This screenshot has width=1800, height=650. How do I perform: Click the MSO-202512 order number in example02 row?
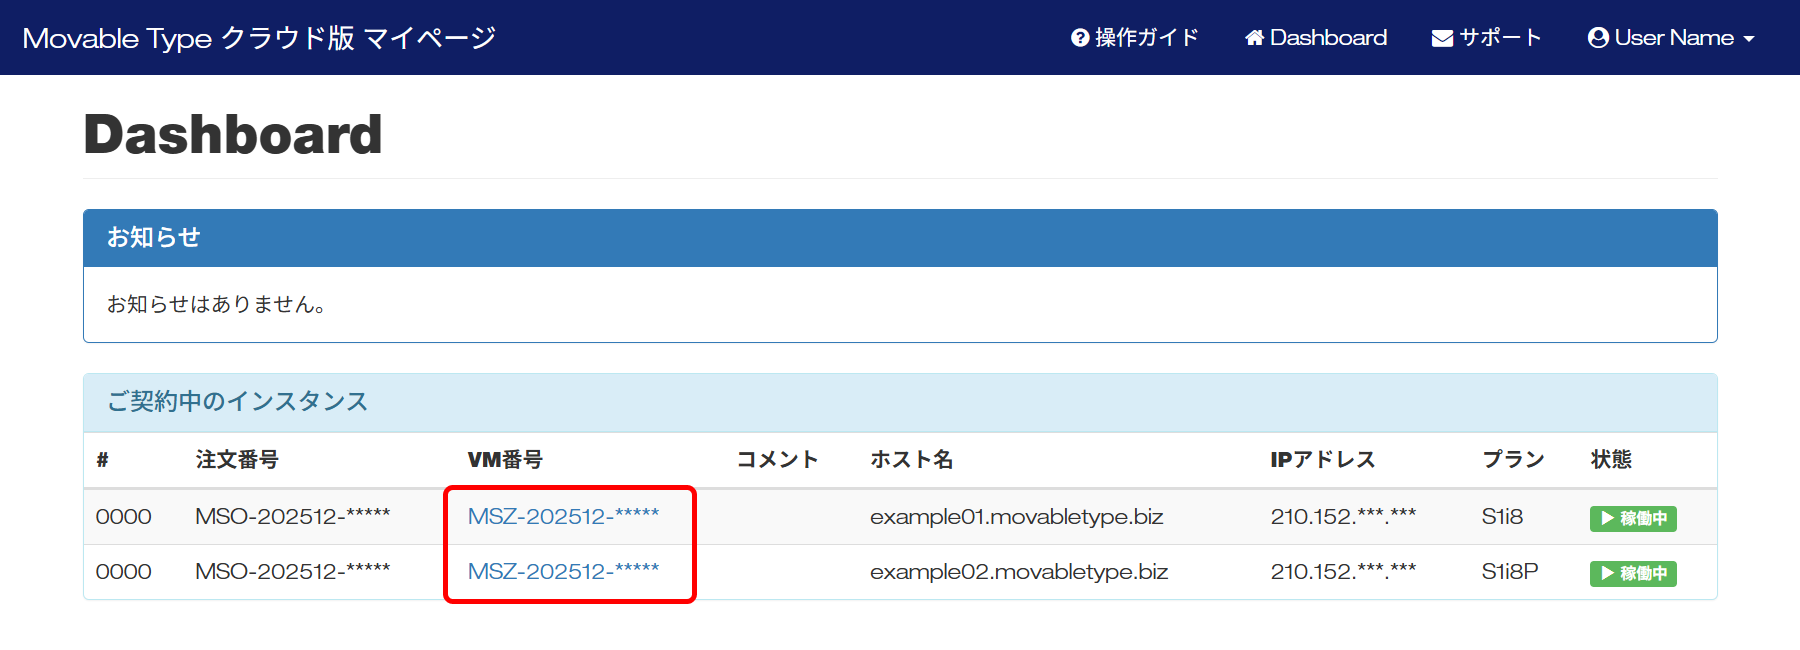(x=293, y=571)
